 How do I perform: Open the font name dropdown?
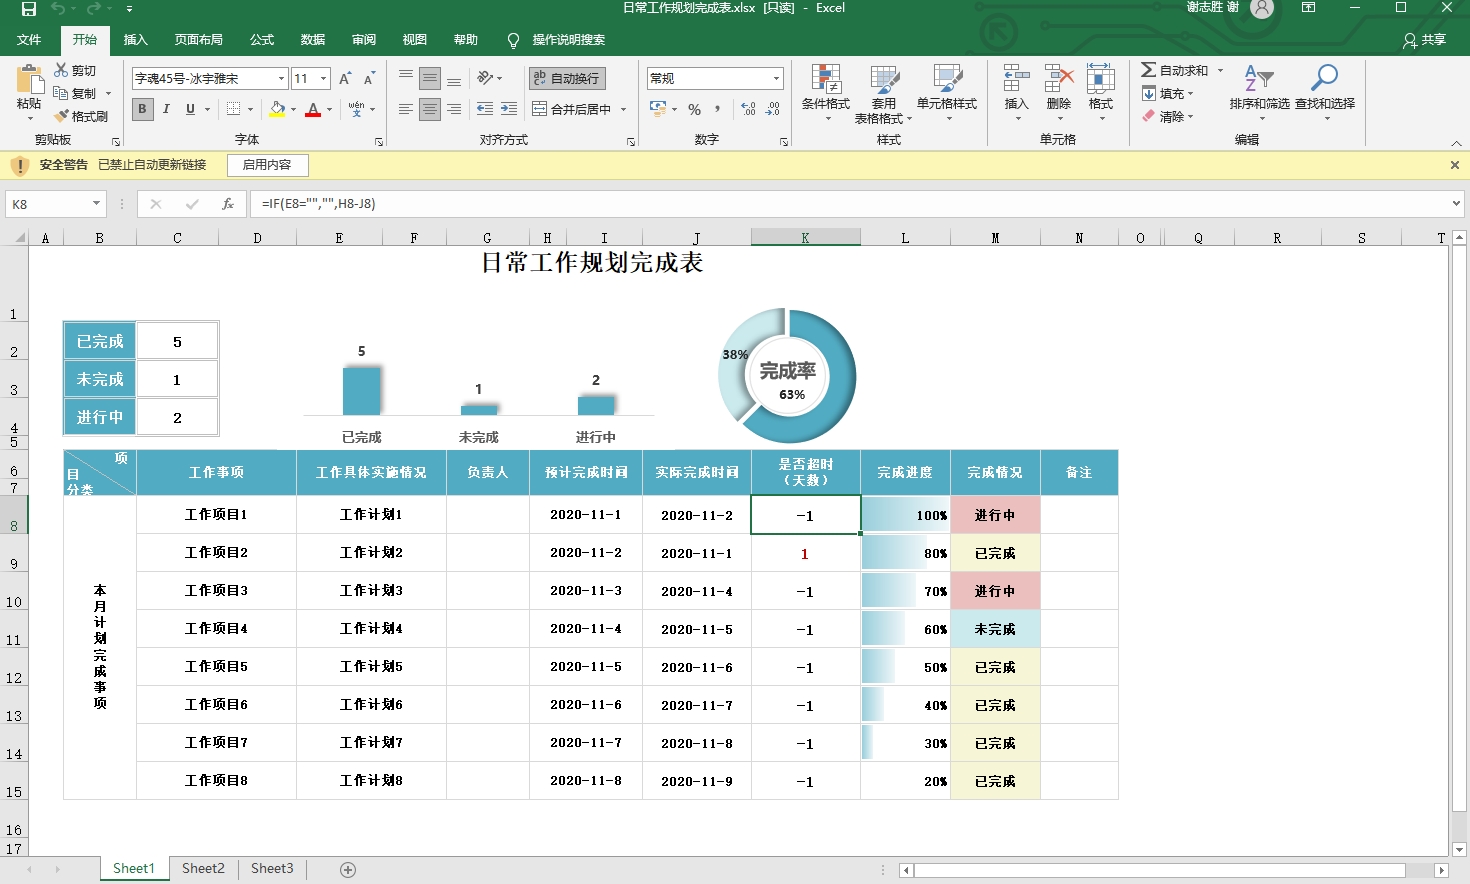click(281, 78)
